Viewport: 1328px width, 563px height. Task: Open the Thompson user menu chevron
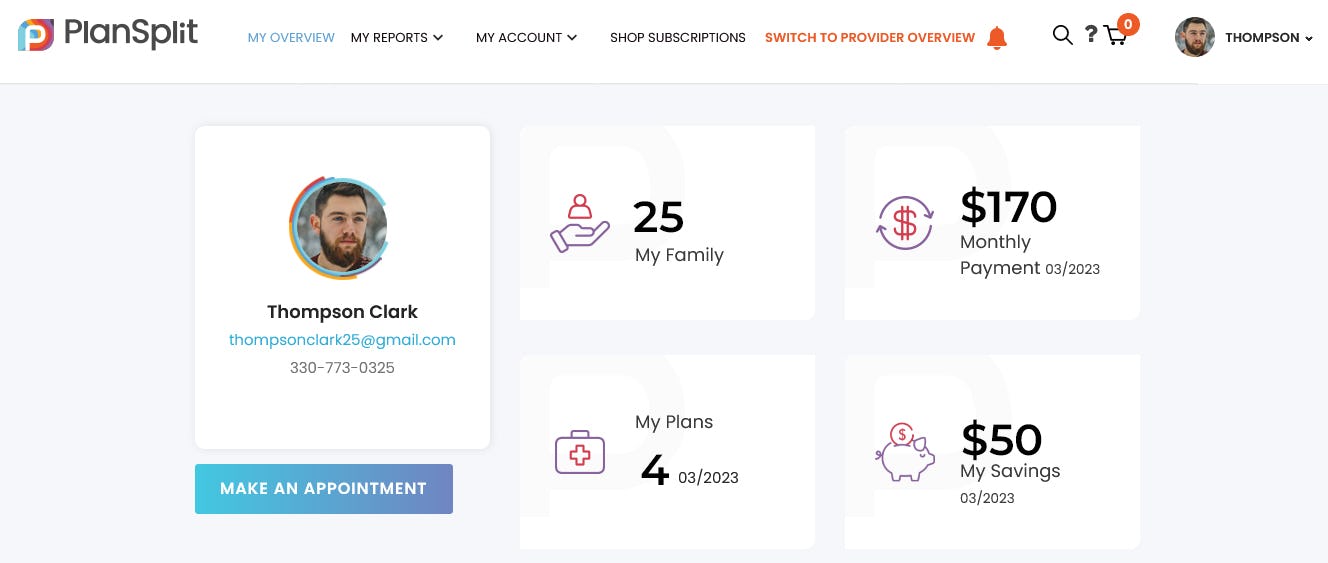1309,39
